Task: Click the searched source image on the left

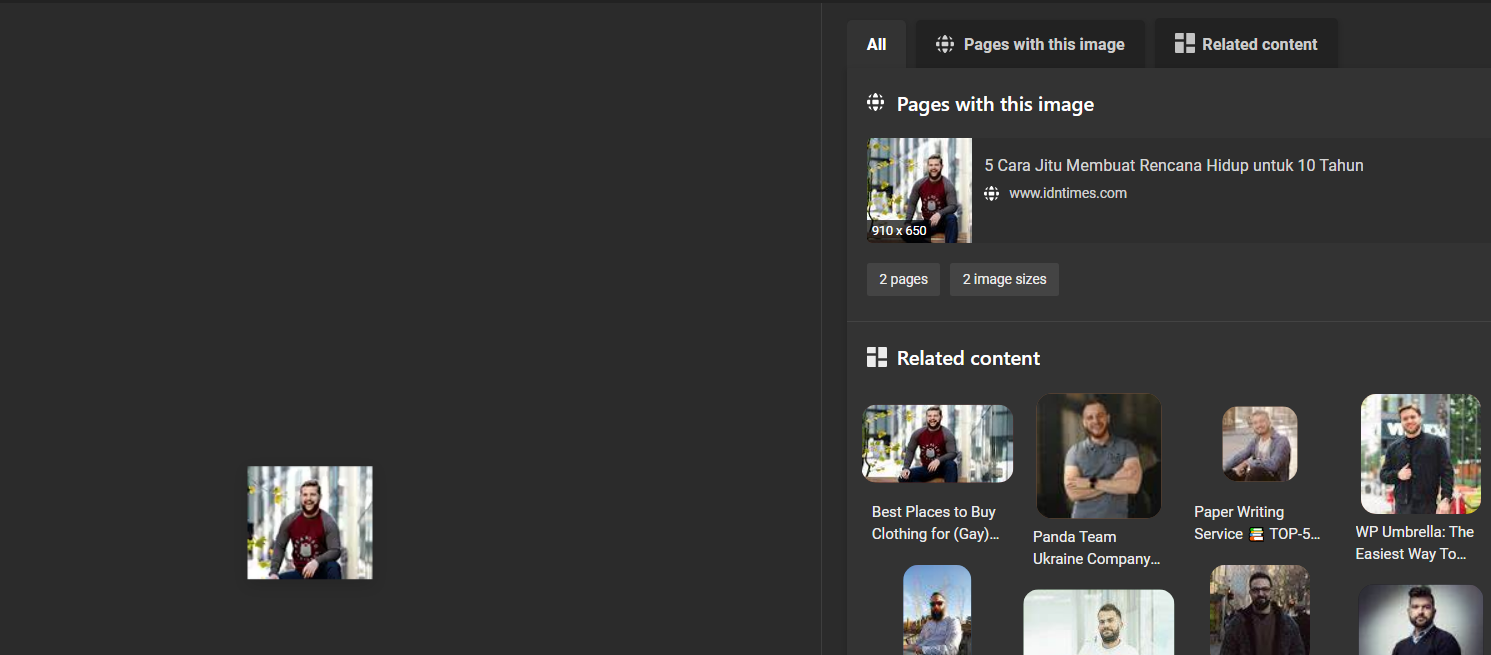Action: click(310, 522)
